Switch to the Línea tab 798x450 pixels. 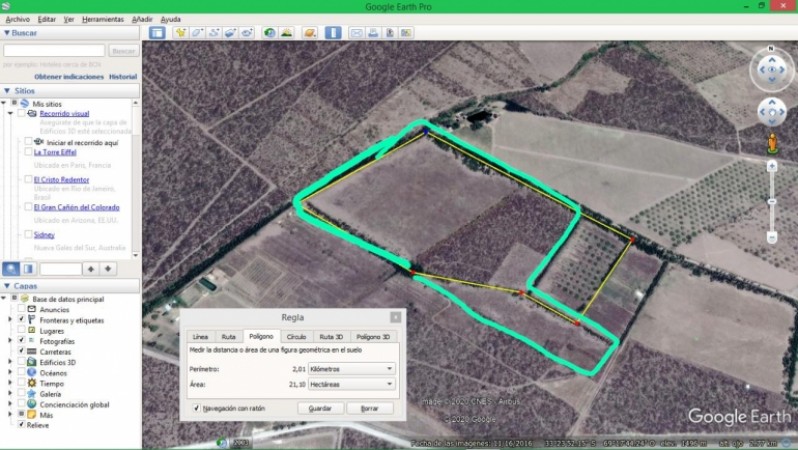[x=200, y=336]
